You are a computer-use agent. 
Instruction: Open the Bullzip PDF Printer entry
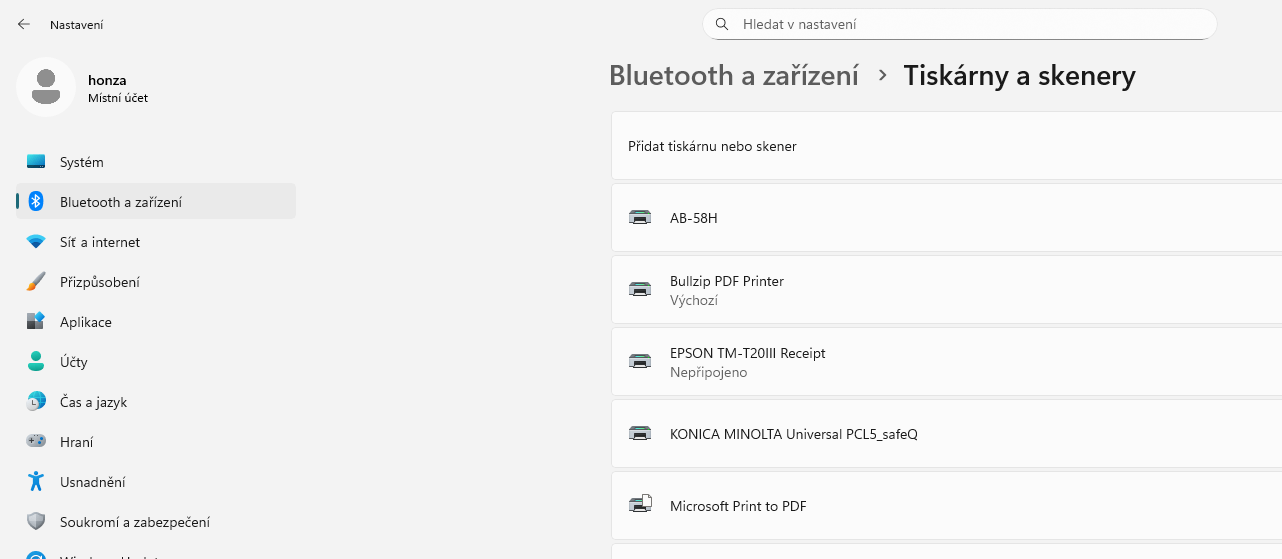point(727,290)
